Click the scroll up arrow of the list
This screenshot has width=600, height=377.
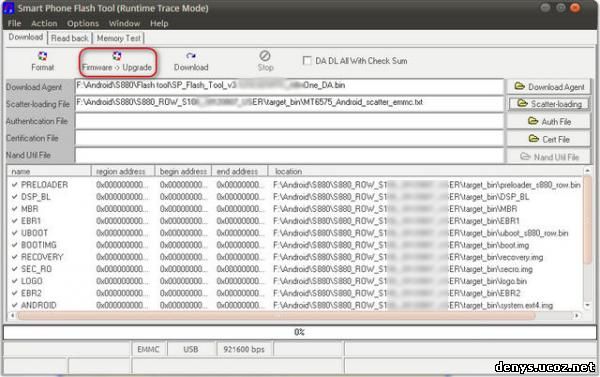pyautogui.click(x=587, y=170)
